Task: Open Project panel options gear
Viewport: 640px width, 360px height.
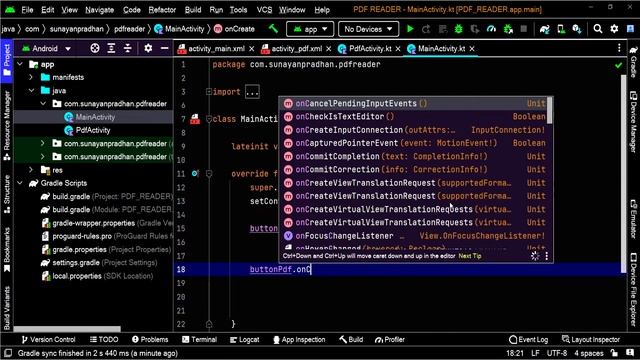Action: coord(148,49)
